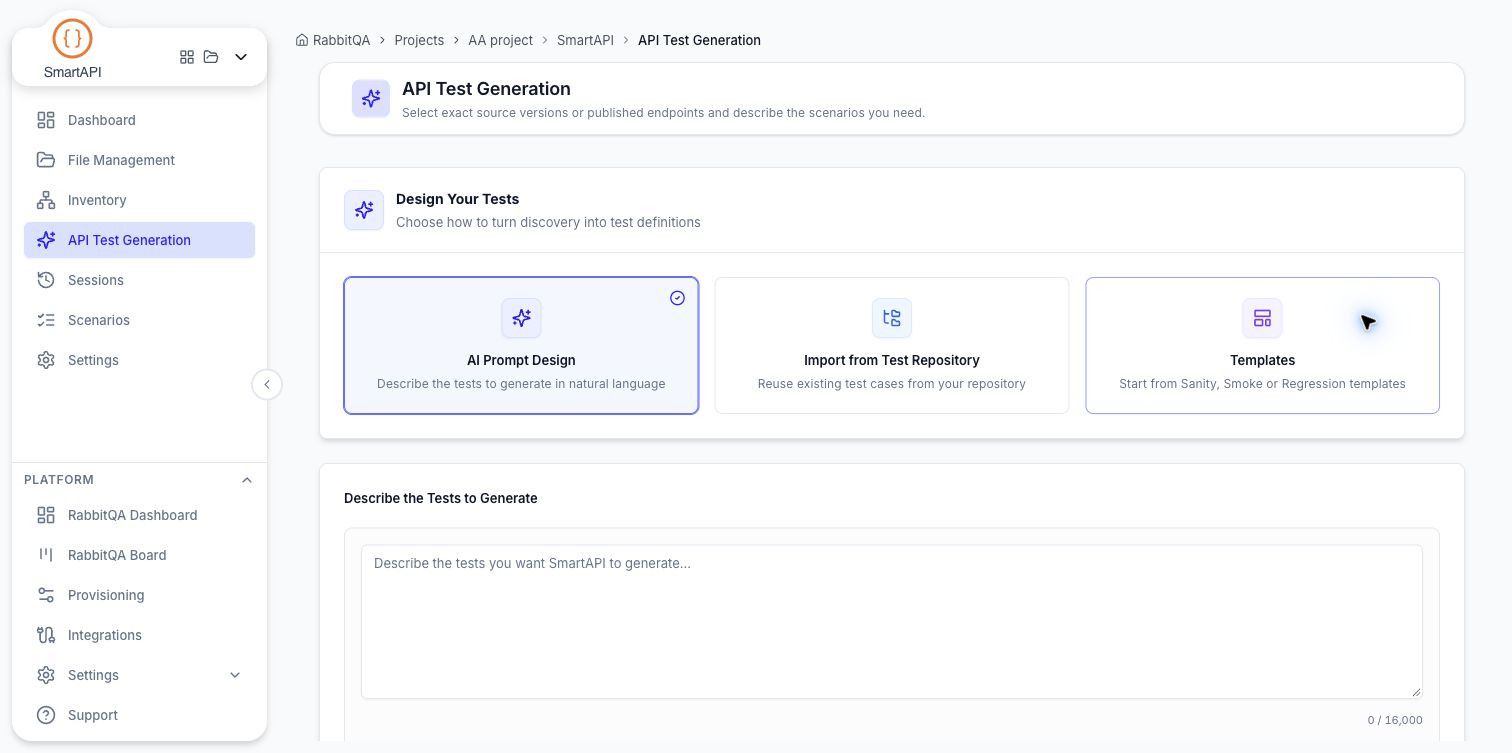The width and height of the screenshot is (1512, 753).
Task: Navigate to the AA project breadcrumb
Action: point(501,40)
